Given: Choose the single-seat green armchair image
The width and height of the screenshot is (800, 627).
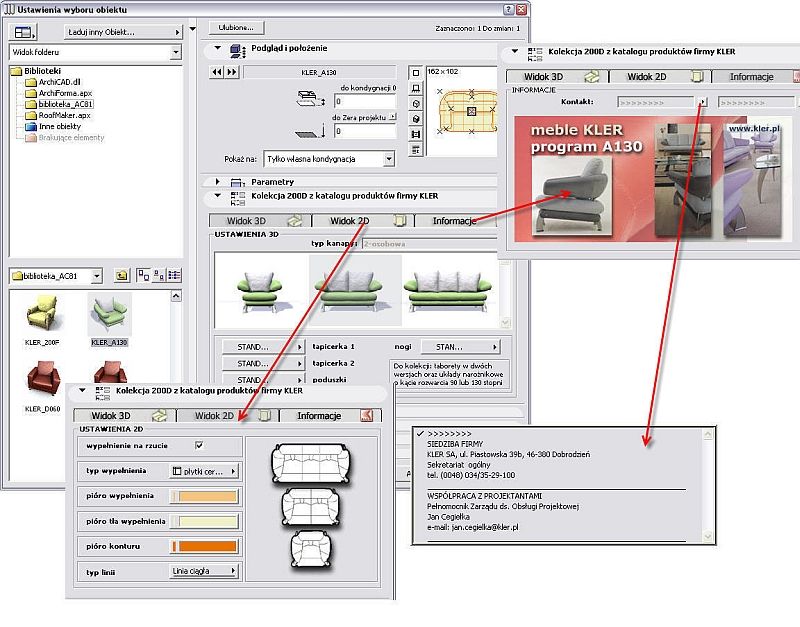Looking at the screenshot, I should (x=260, y=291).
